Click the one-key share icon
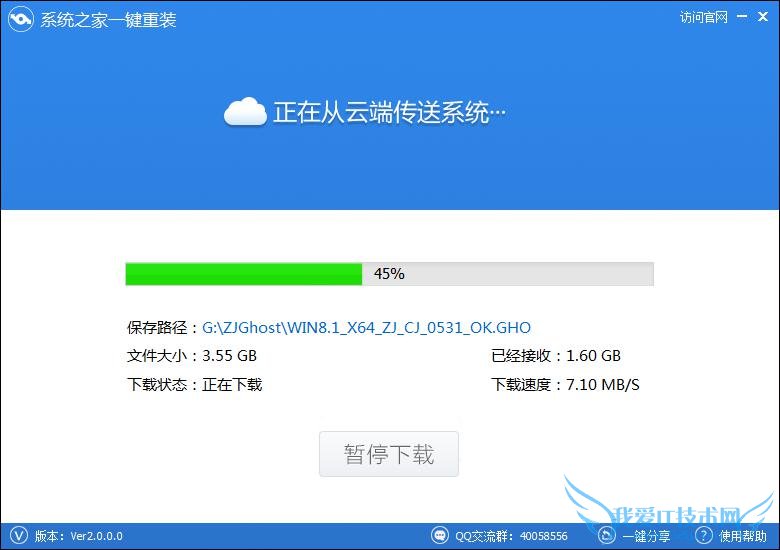780x550 pixels. click(x=606, y=536)
